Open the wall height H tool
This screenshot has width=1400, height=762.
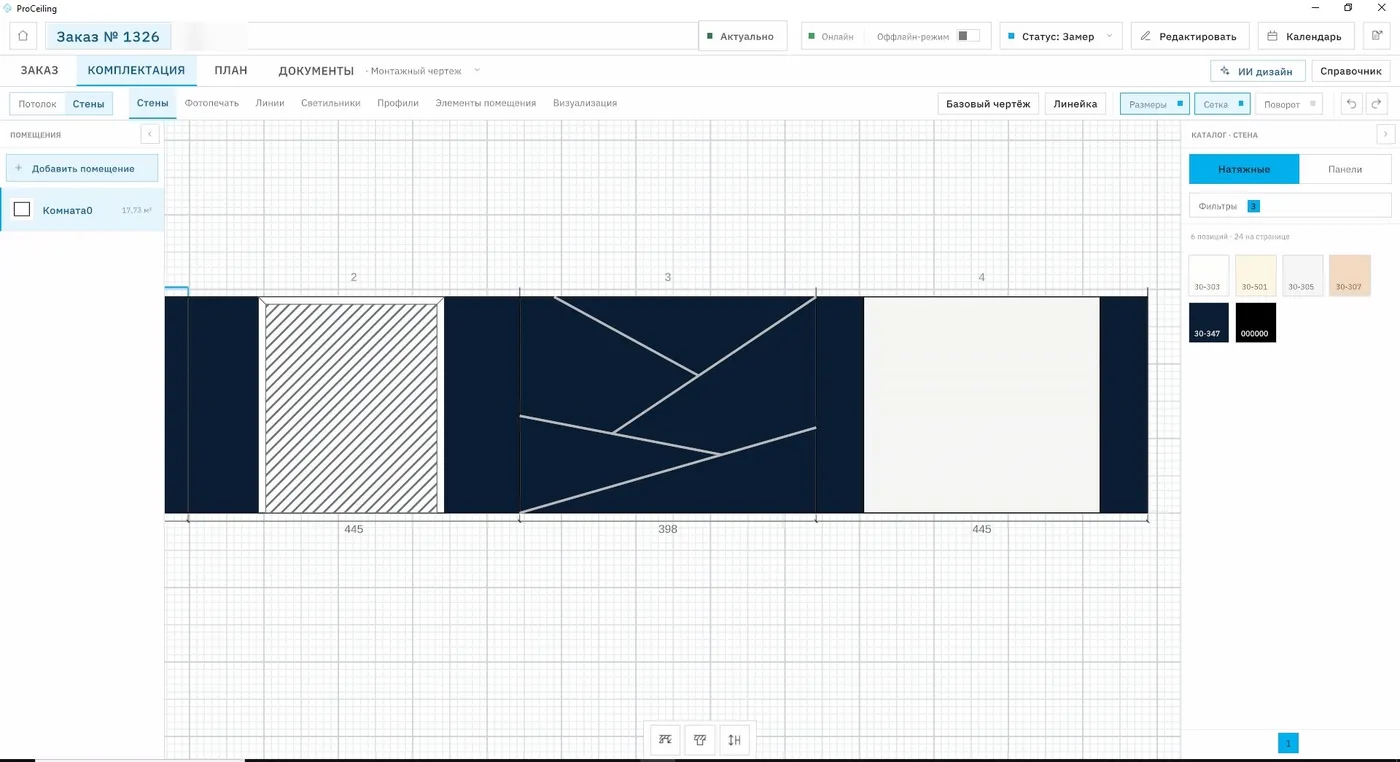tap(735, 740)
